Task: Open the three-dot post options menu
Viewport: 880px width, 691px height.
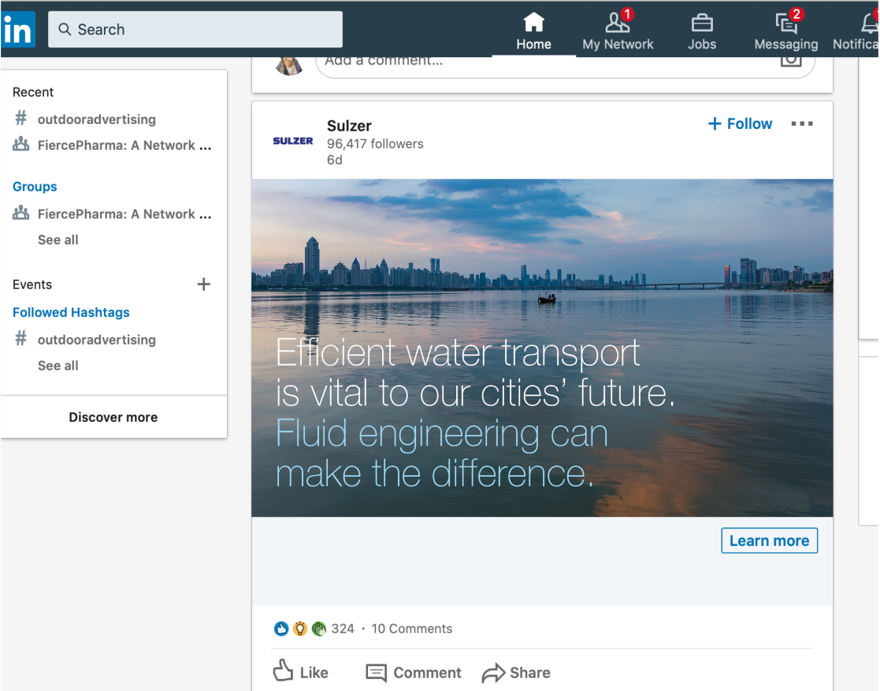Action: 802,124
